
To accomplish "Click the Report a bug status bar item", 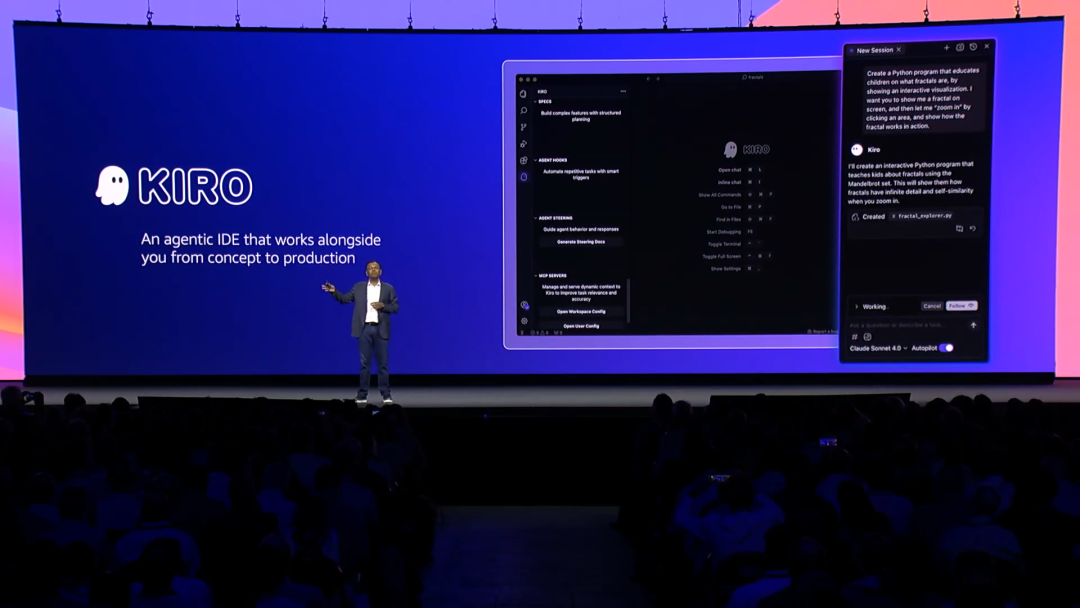I will click(x=822, y=331).
